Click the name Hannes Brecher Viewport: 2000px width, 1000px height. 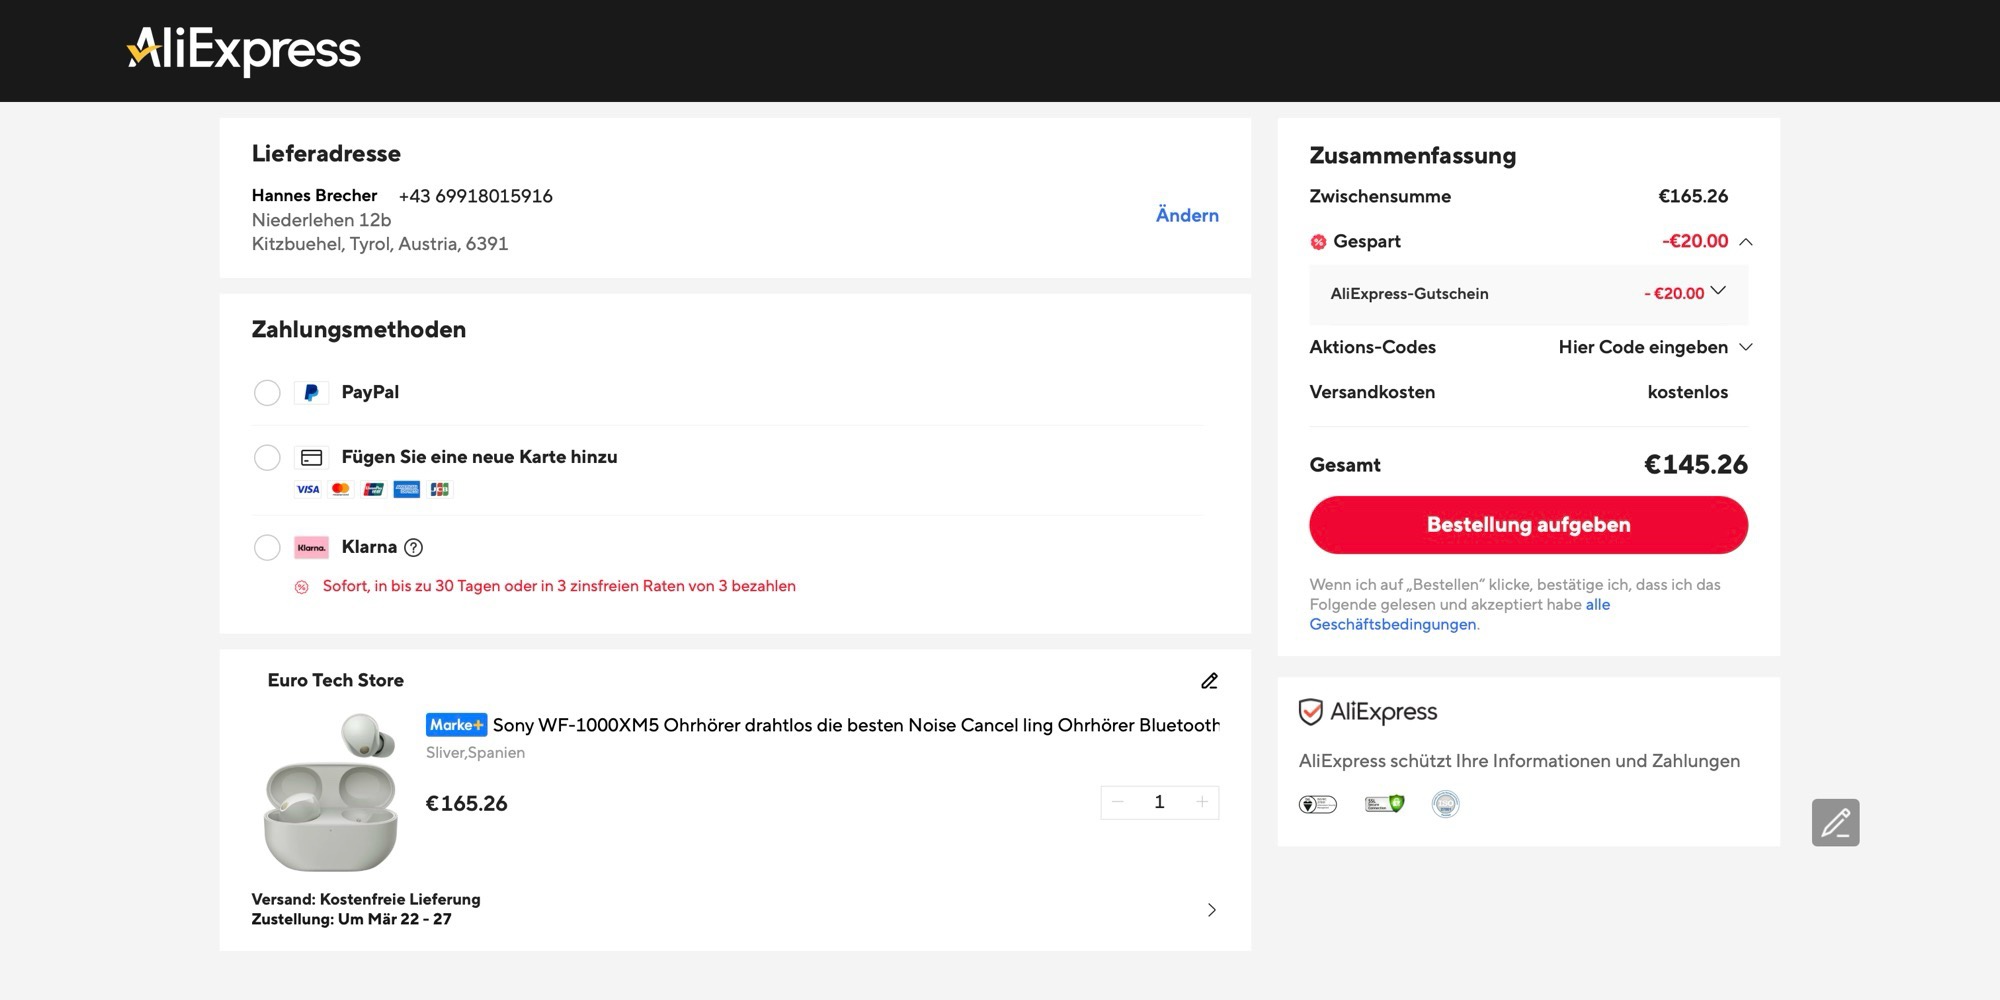(314, 196)
